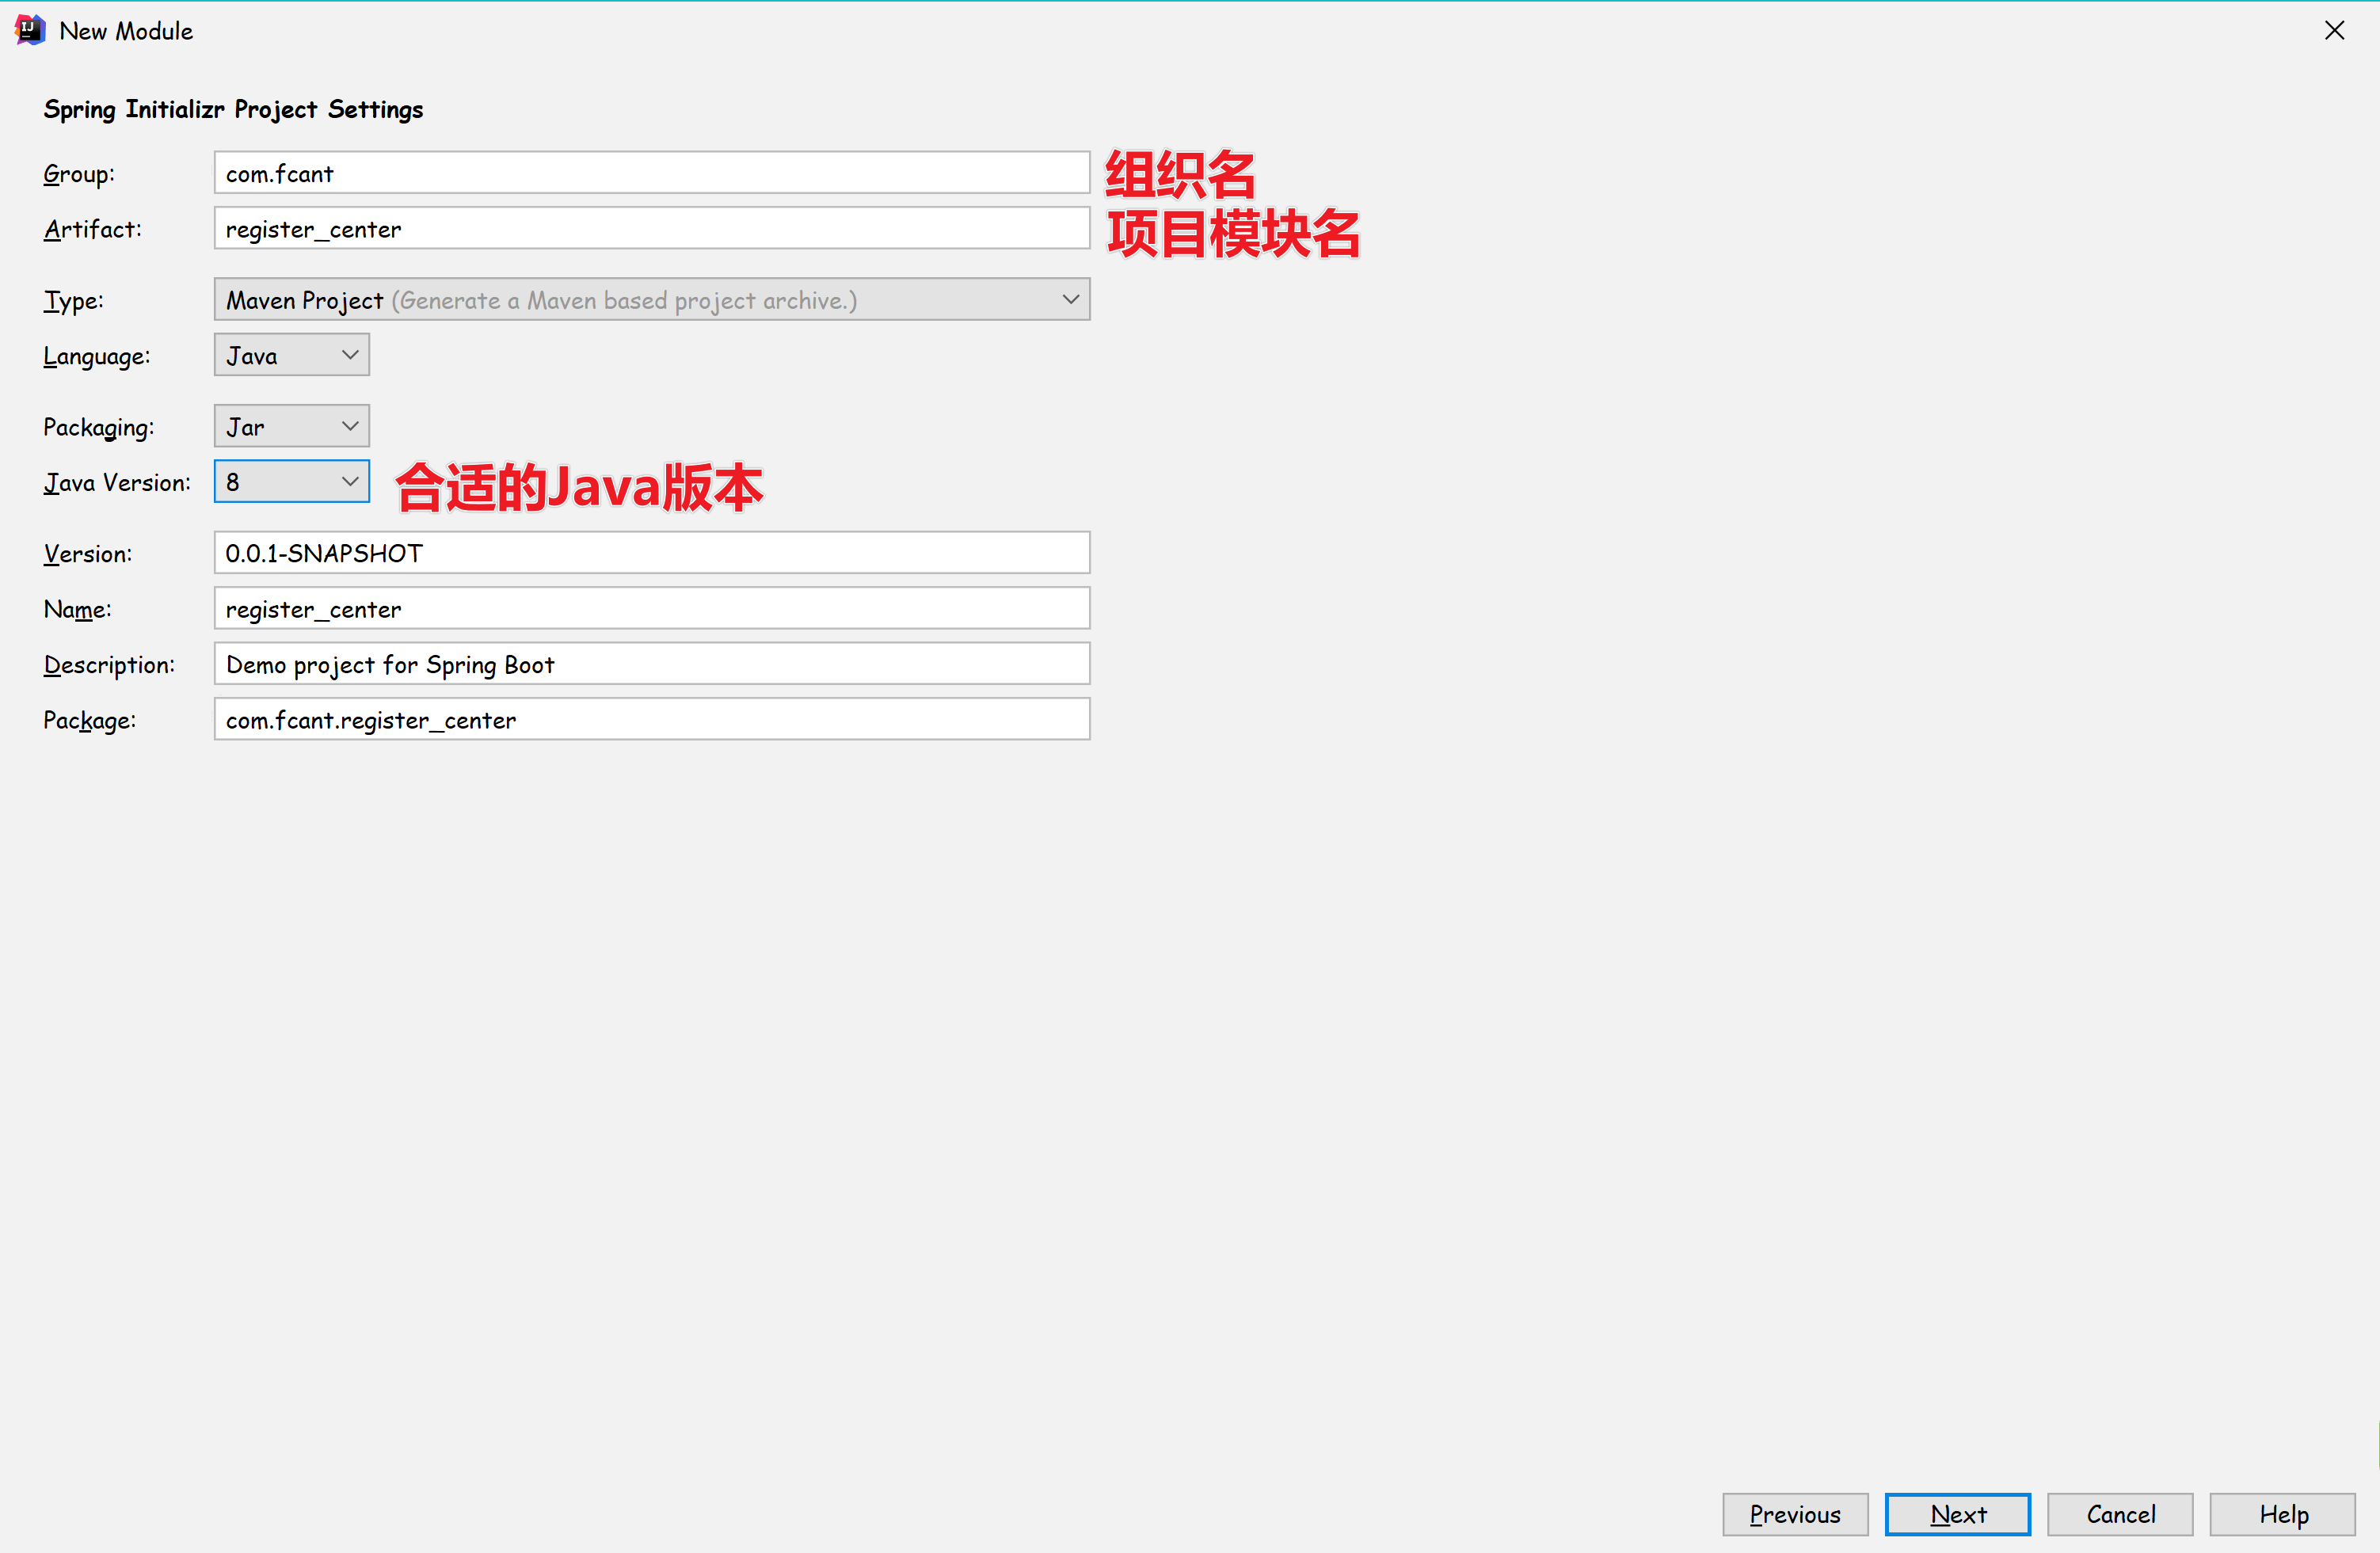Image resolution: width=2380 pixels, height=1553 pixels.
Task: Click the Description text field
Action: (x=650, y=665)
